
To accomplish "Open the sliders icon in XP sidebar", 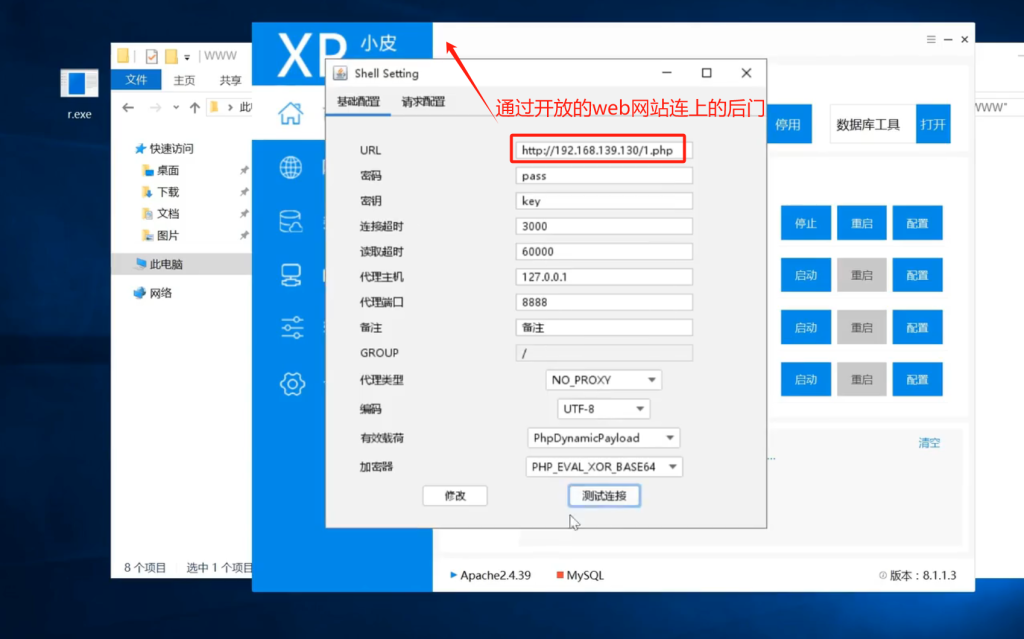I will [292, 327].
